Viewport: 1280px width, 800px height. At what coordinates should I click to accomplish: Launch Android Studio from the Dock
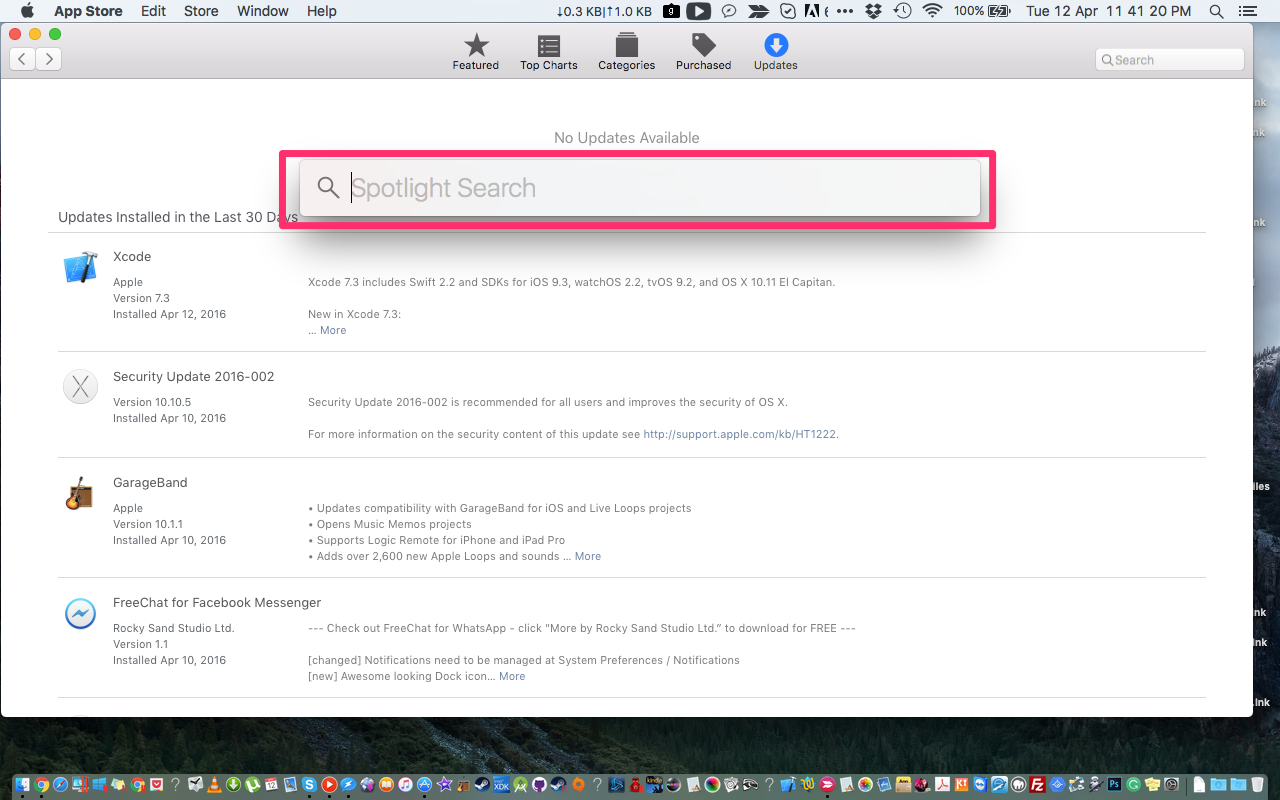tap(520, 785)
